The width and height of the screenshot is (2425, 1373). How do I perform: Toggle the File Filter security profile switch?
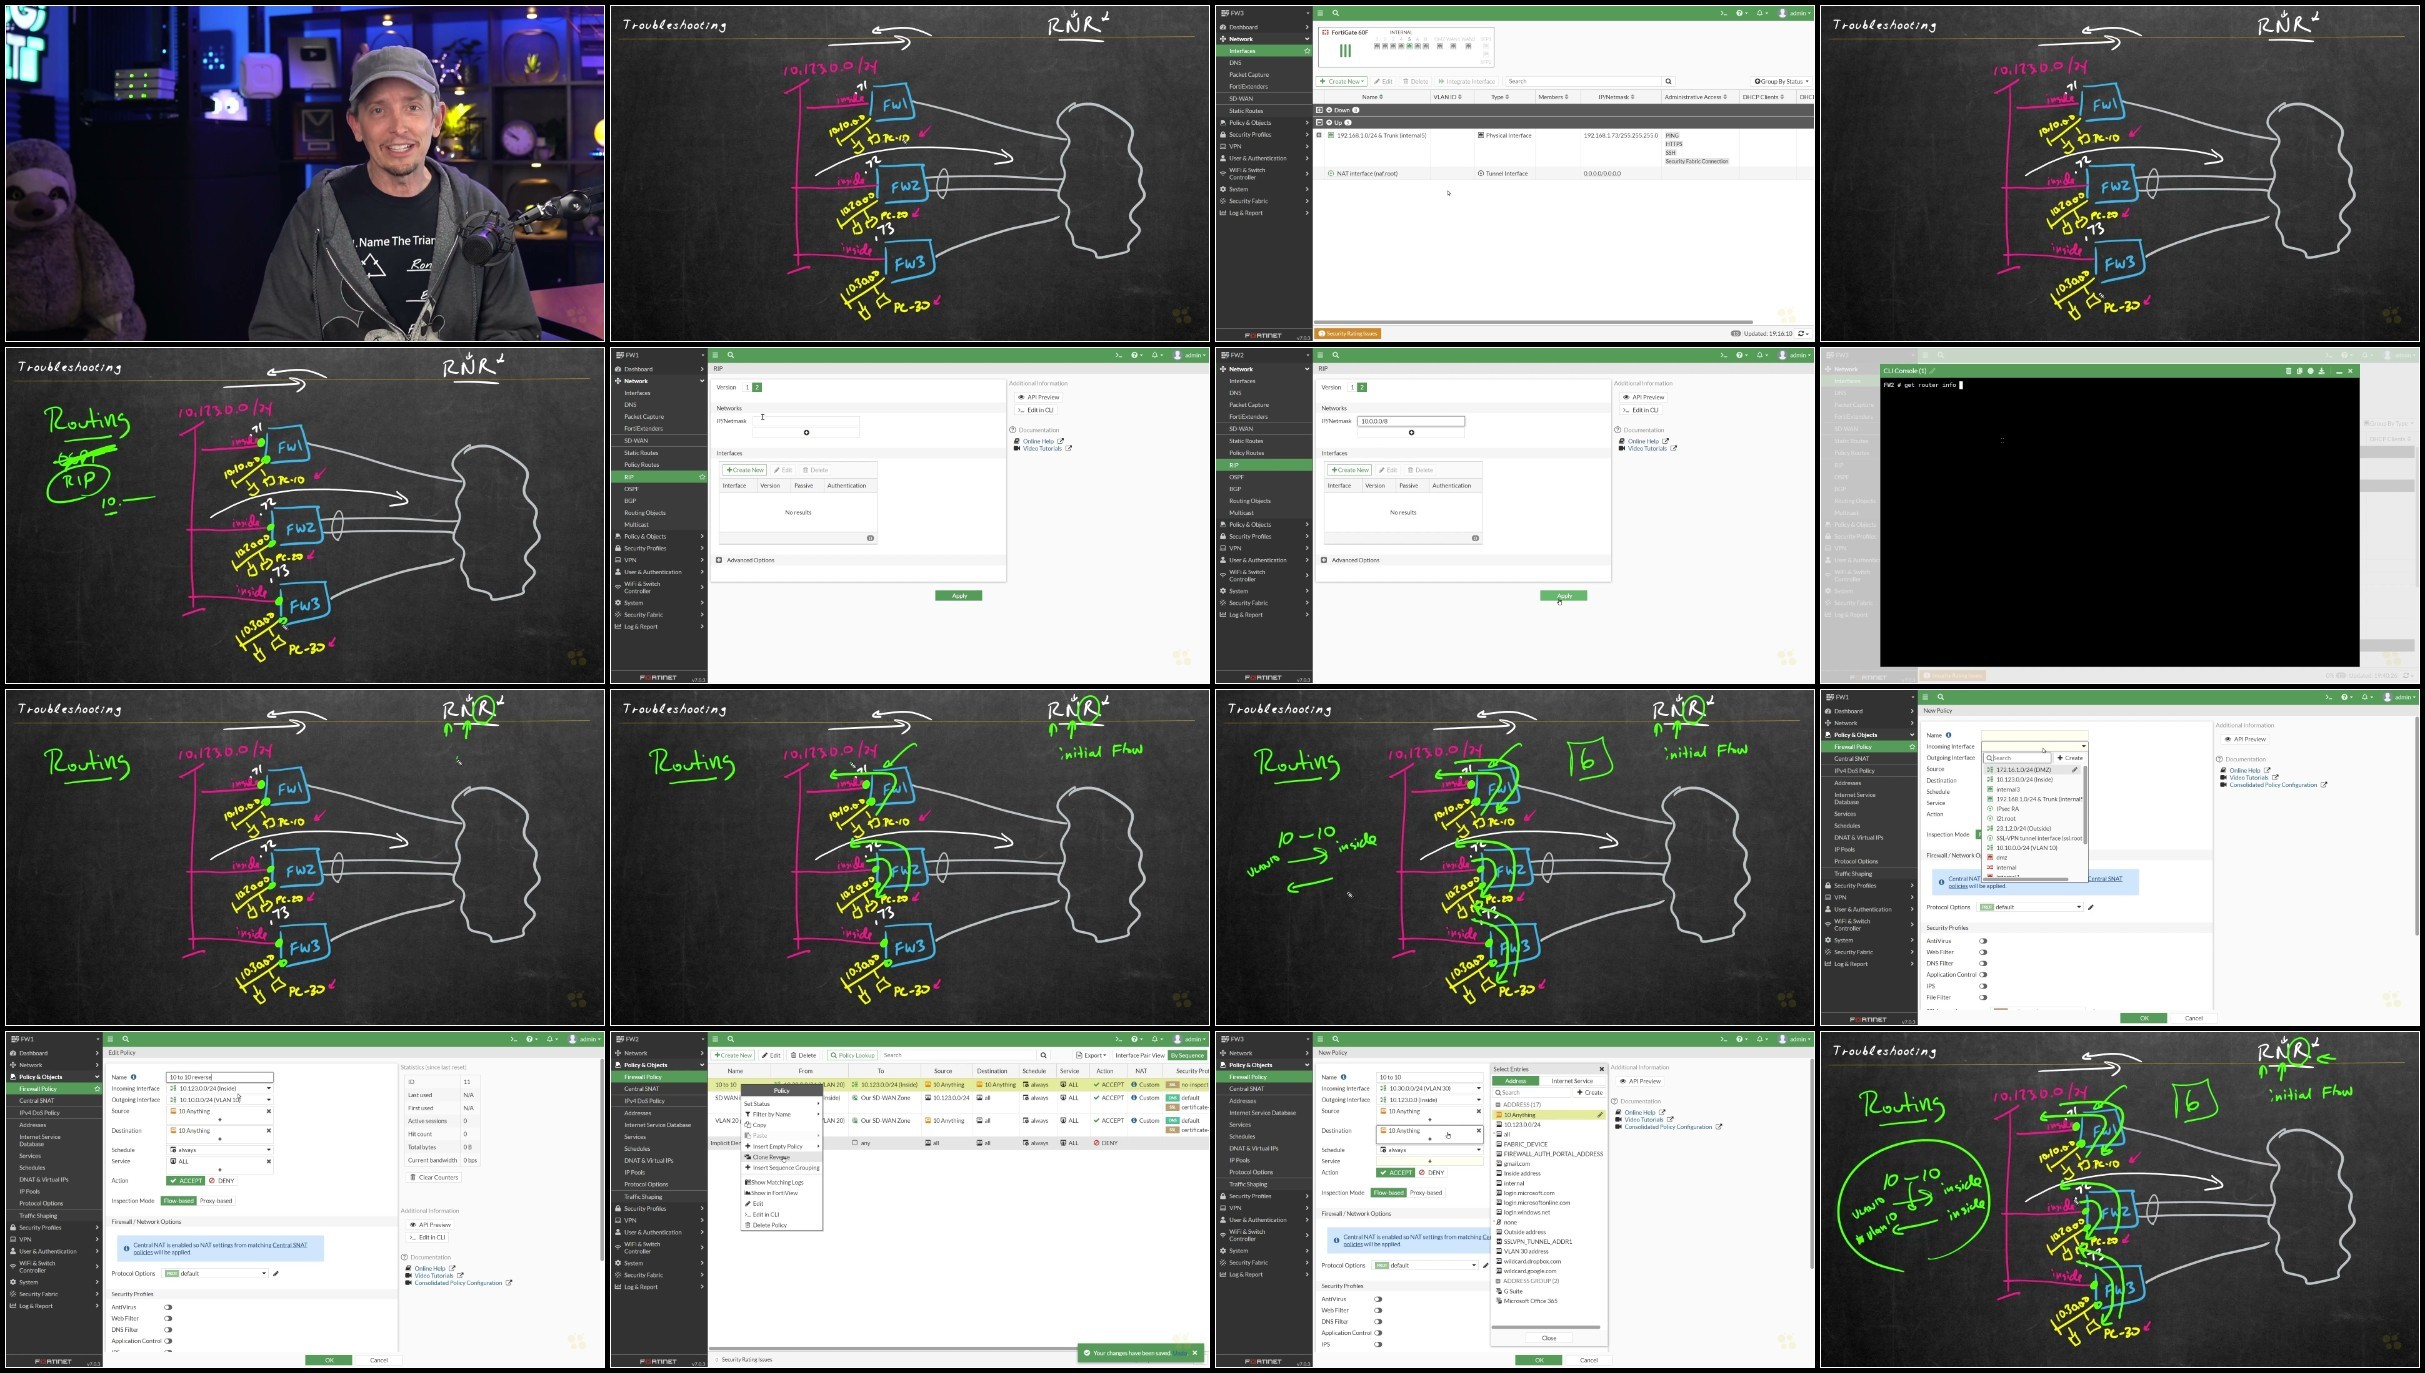tap(1982, 997)
